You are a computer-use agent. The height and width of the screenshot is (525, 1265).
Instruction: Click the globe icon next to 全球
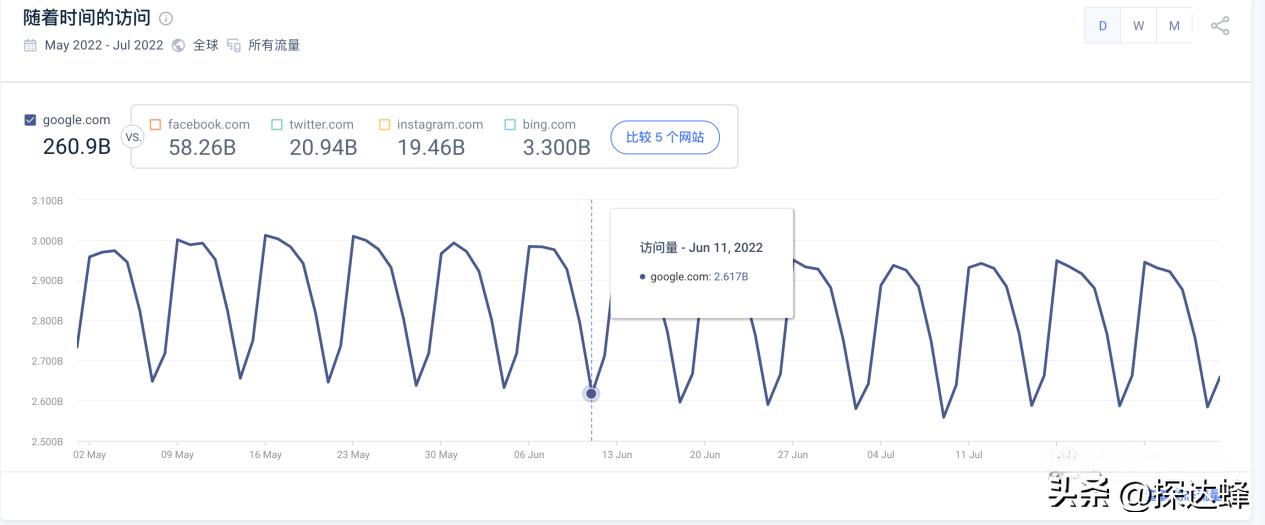click(178, 45)
